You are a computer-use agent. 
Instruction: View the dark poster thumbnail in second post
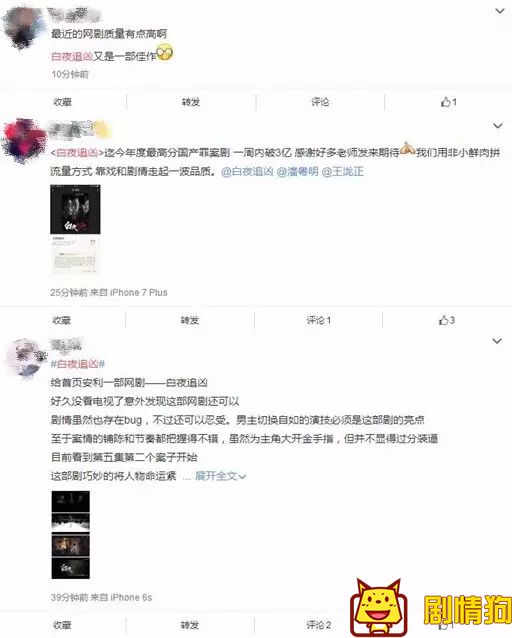(x=75, y=209)
